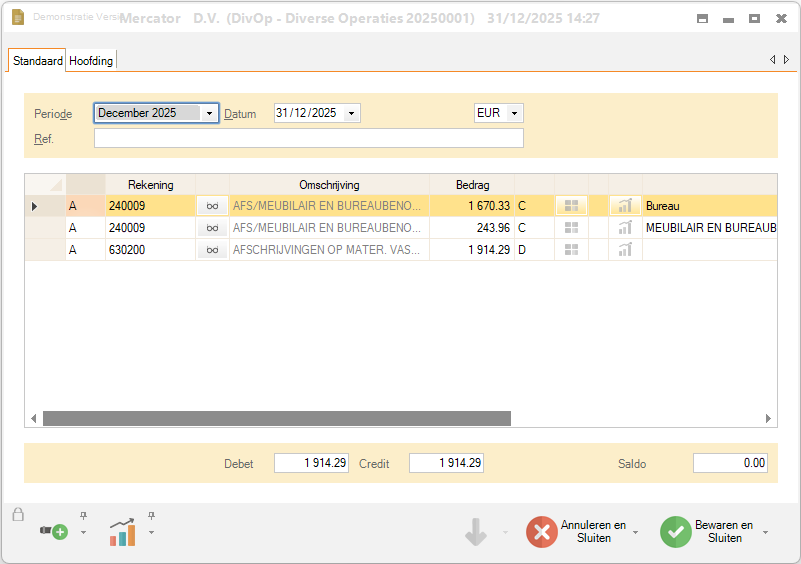Toggle the pin beside the chart icon
The image size is (801, 564).
[x=151, y=516]
